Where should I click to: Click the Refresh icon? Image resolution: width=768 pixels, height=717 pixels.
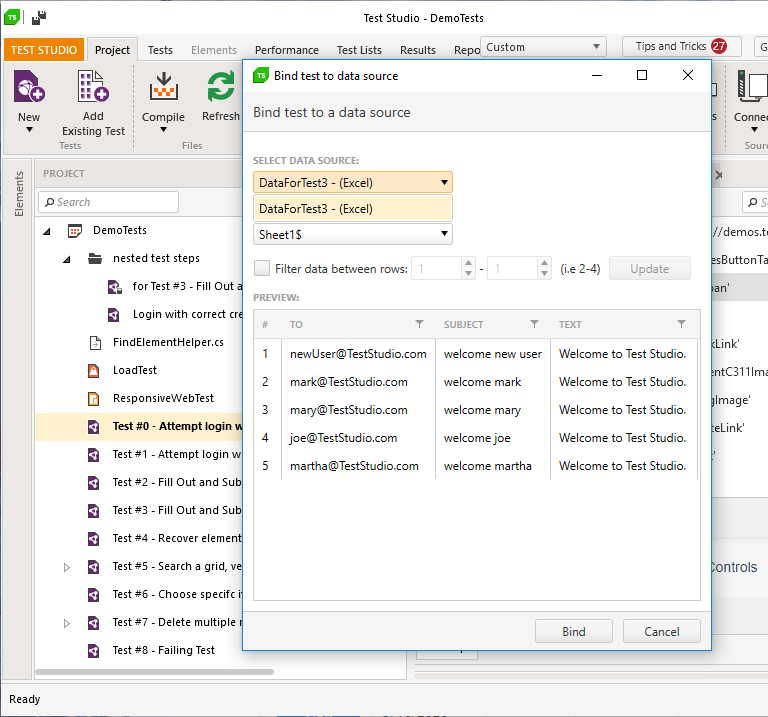[220, 87]
